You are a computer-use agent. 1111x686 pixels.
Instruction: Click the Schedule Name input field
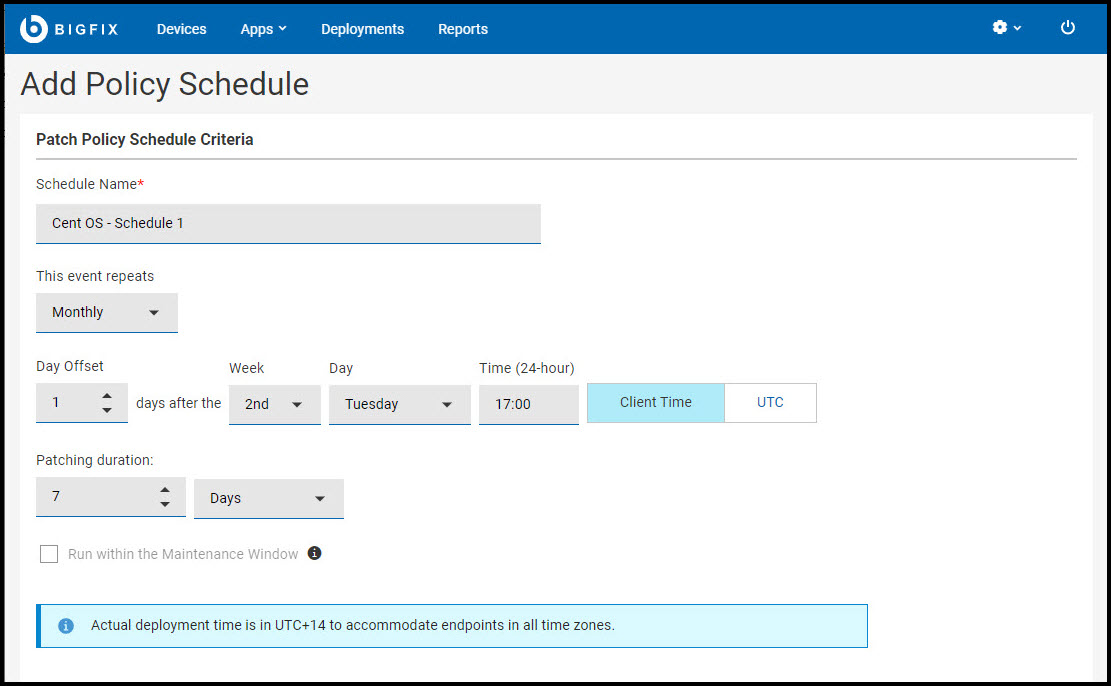(x=288, y=223)
